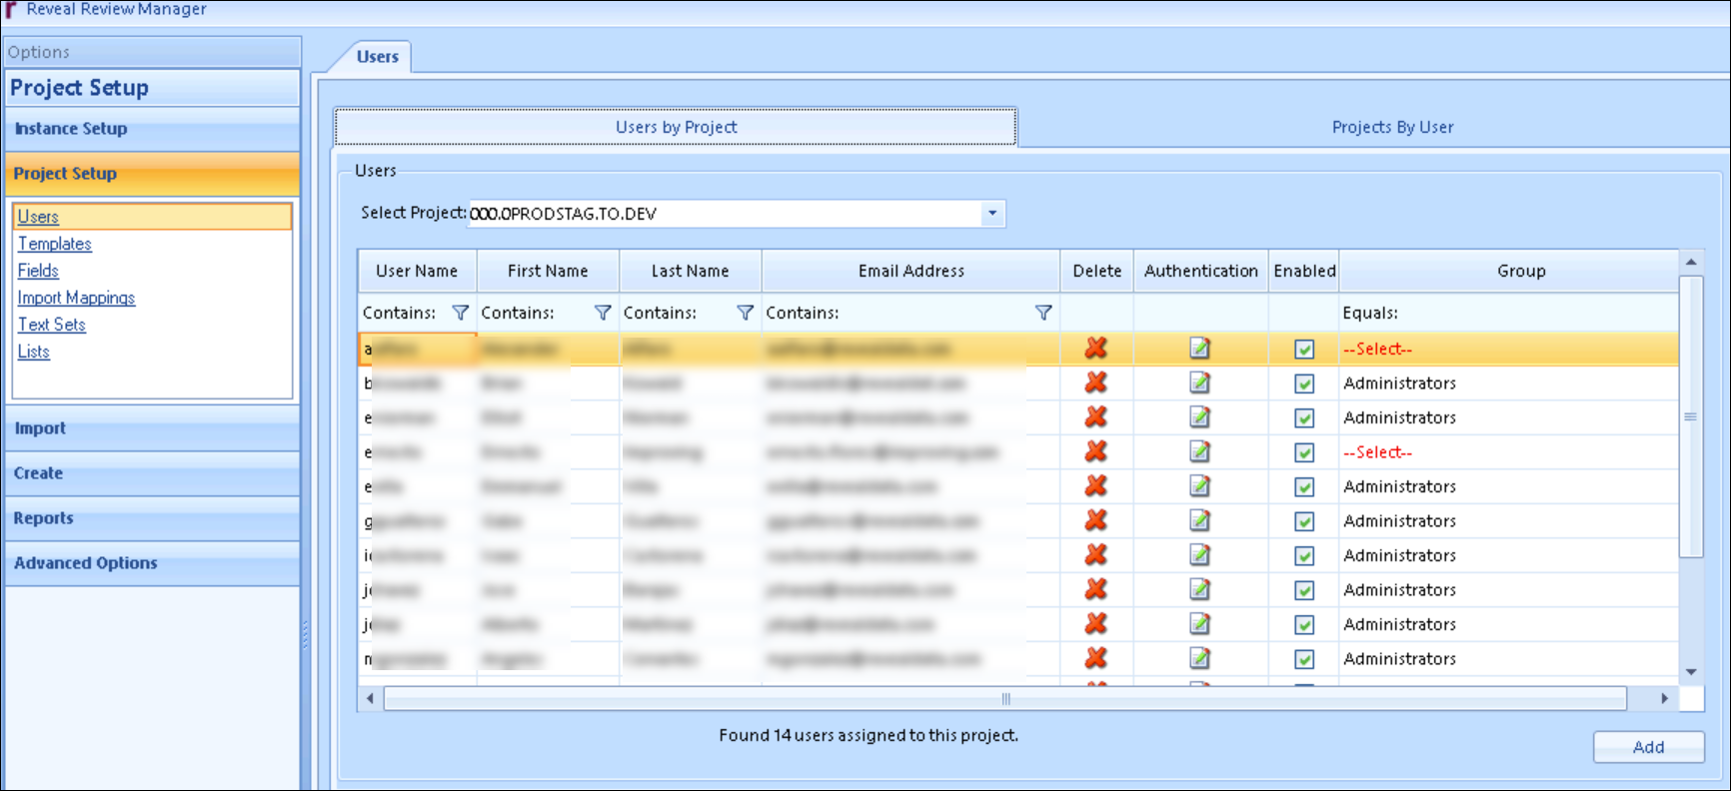This screenshot has width=1731, height=791.
Task: Toggle Enabled for unhighlighted --Select-- group user
Action: (1304, 452)
